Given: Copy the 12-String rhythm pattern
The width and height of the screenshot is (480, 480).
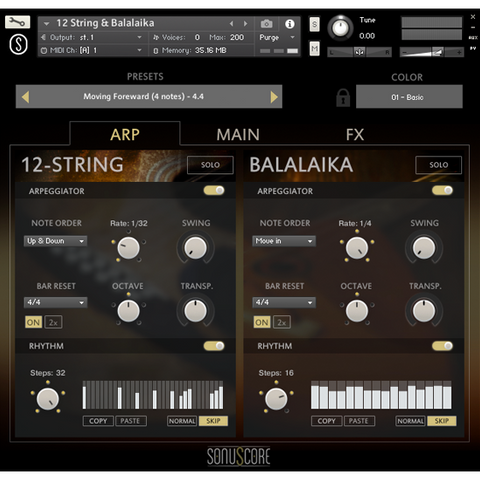Looking at the screenshot, I should tap(98, 421).
